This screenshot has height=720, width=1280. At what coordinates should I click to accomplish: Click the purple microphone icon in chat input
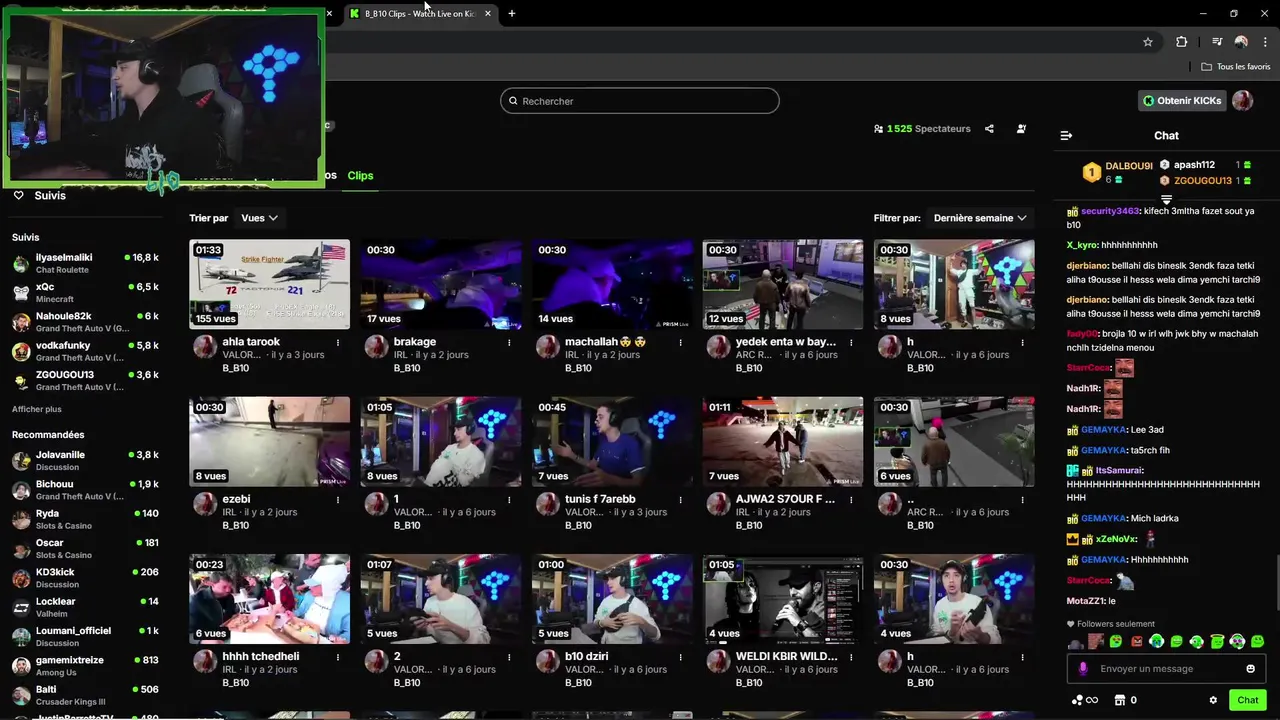(1083, 669)
